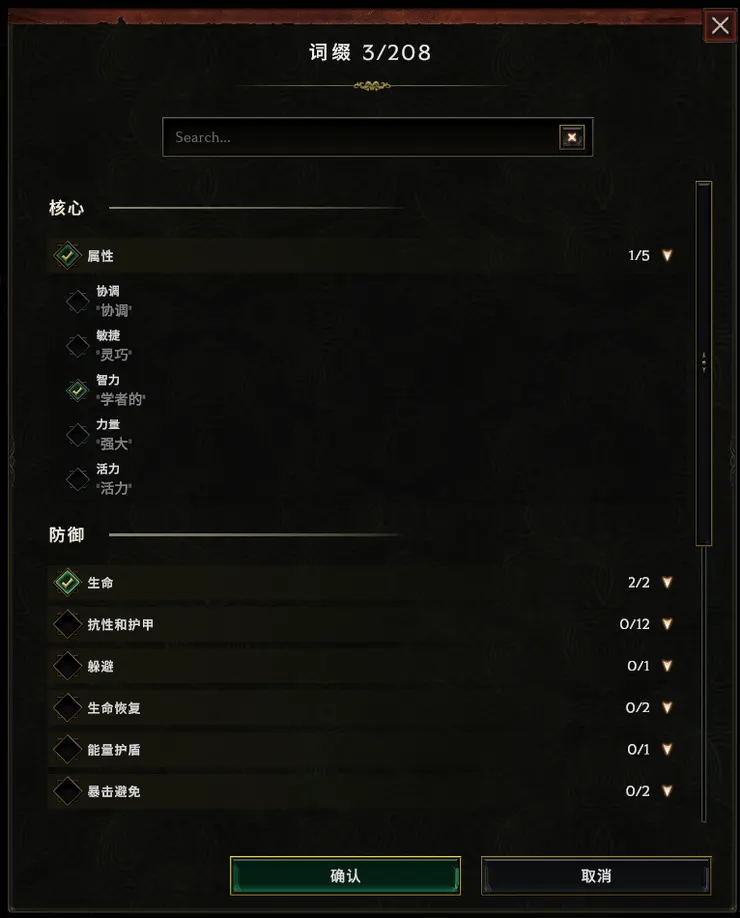Expand the 生命 entry using its arrow
The image size is (740, 918).
pos(667,581)
